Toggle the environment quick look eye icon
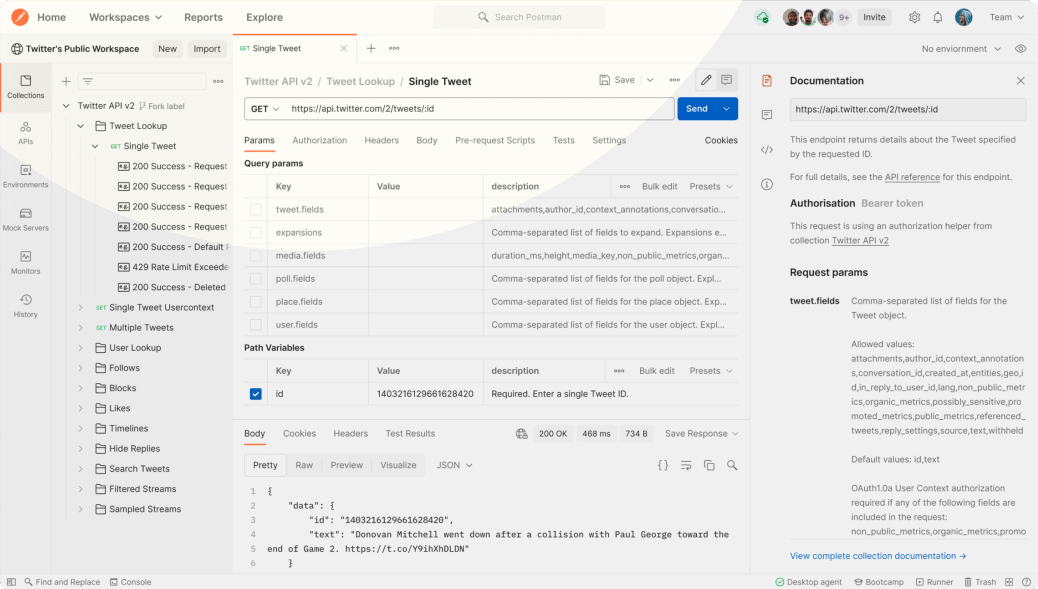The image size is (1038, 589). coord(1019,48)
